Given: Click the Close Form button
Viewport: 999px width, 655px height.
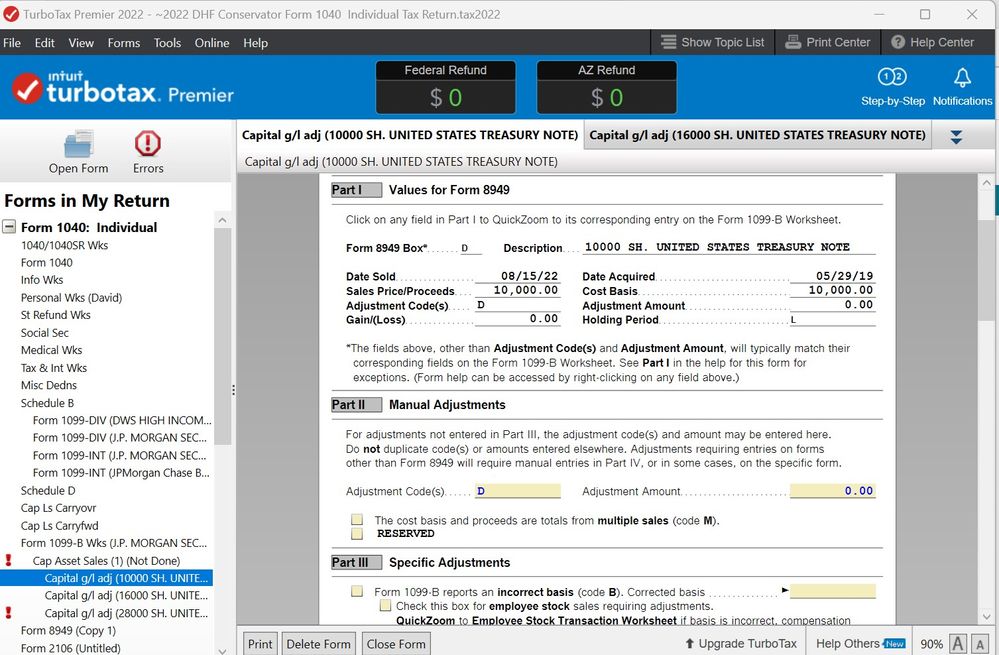Looking at the screenshot, I should [x=396, y=644].
